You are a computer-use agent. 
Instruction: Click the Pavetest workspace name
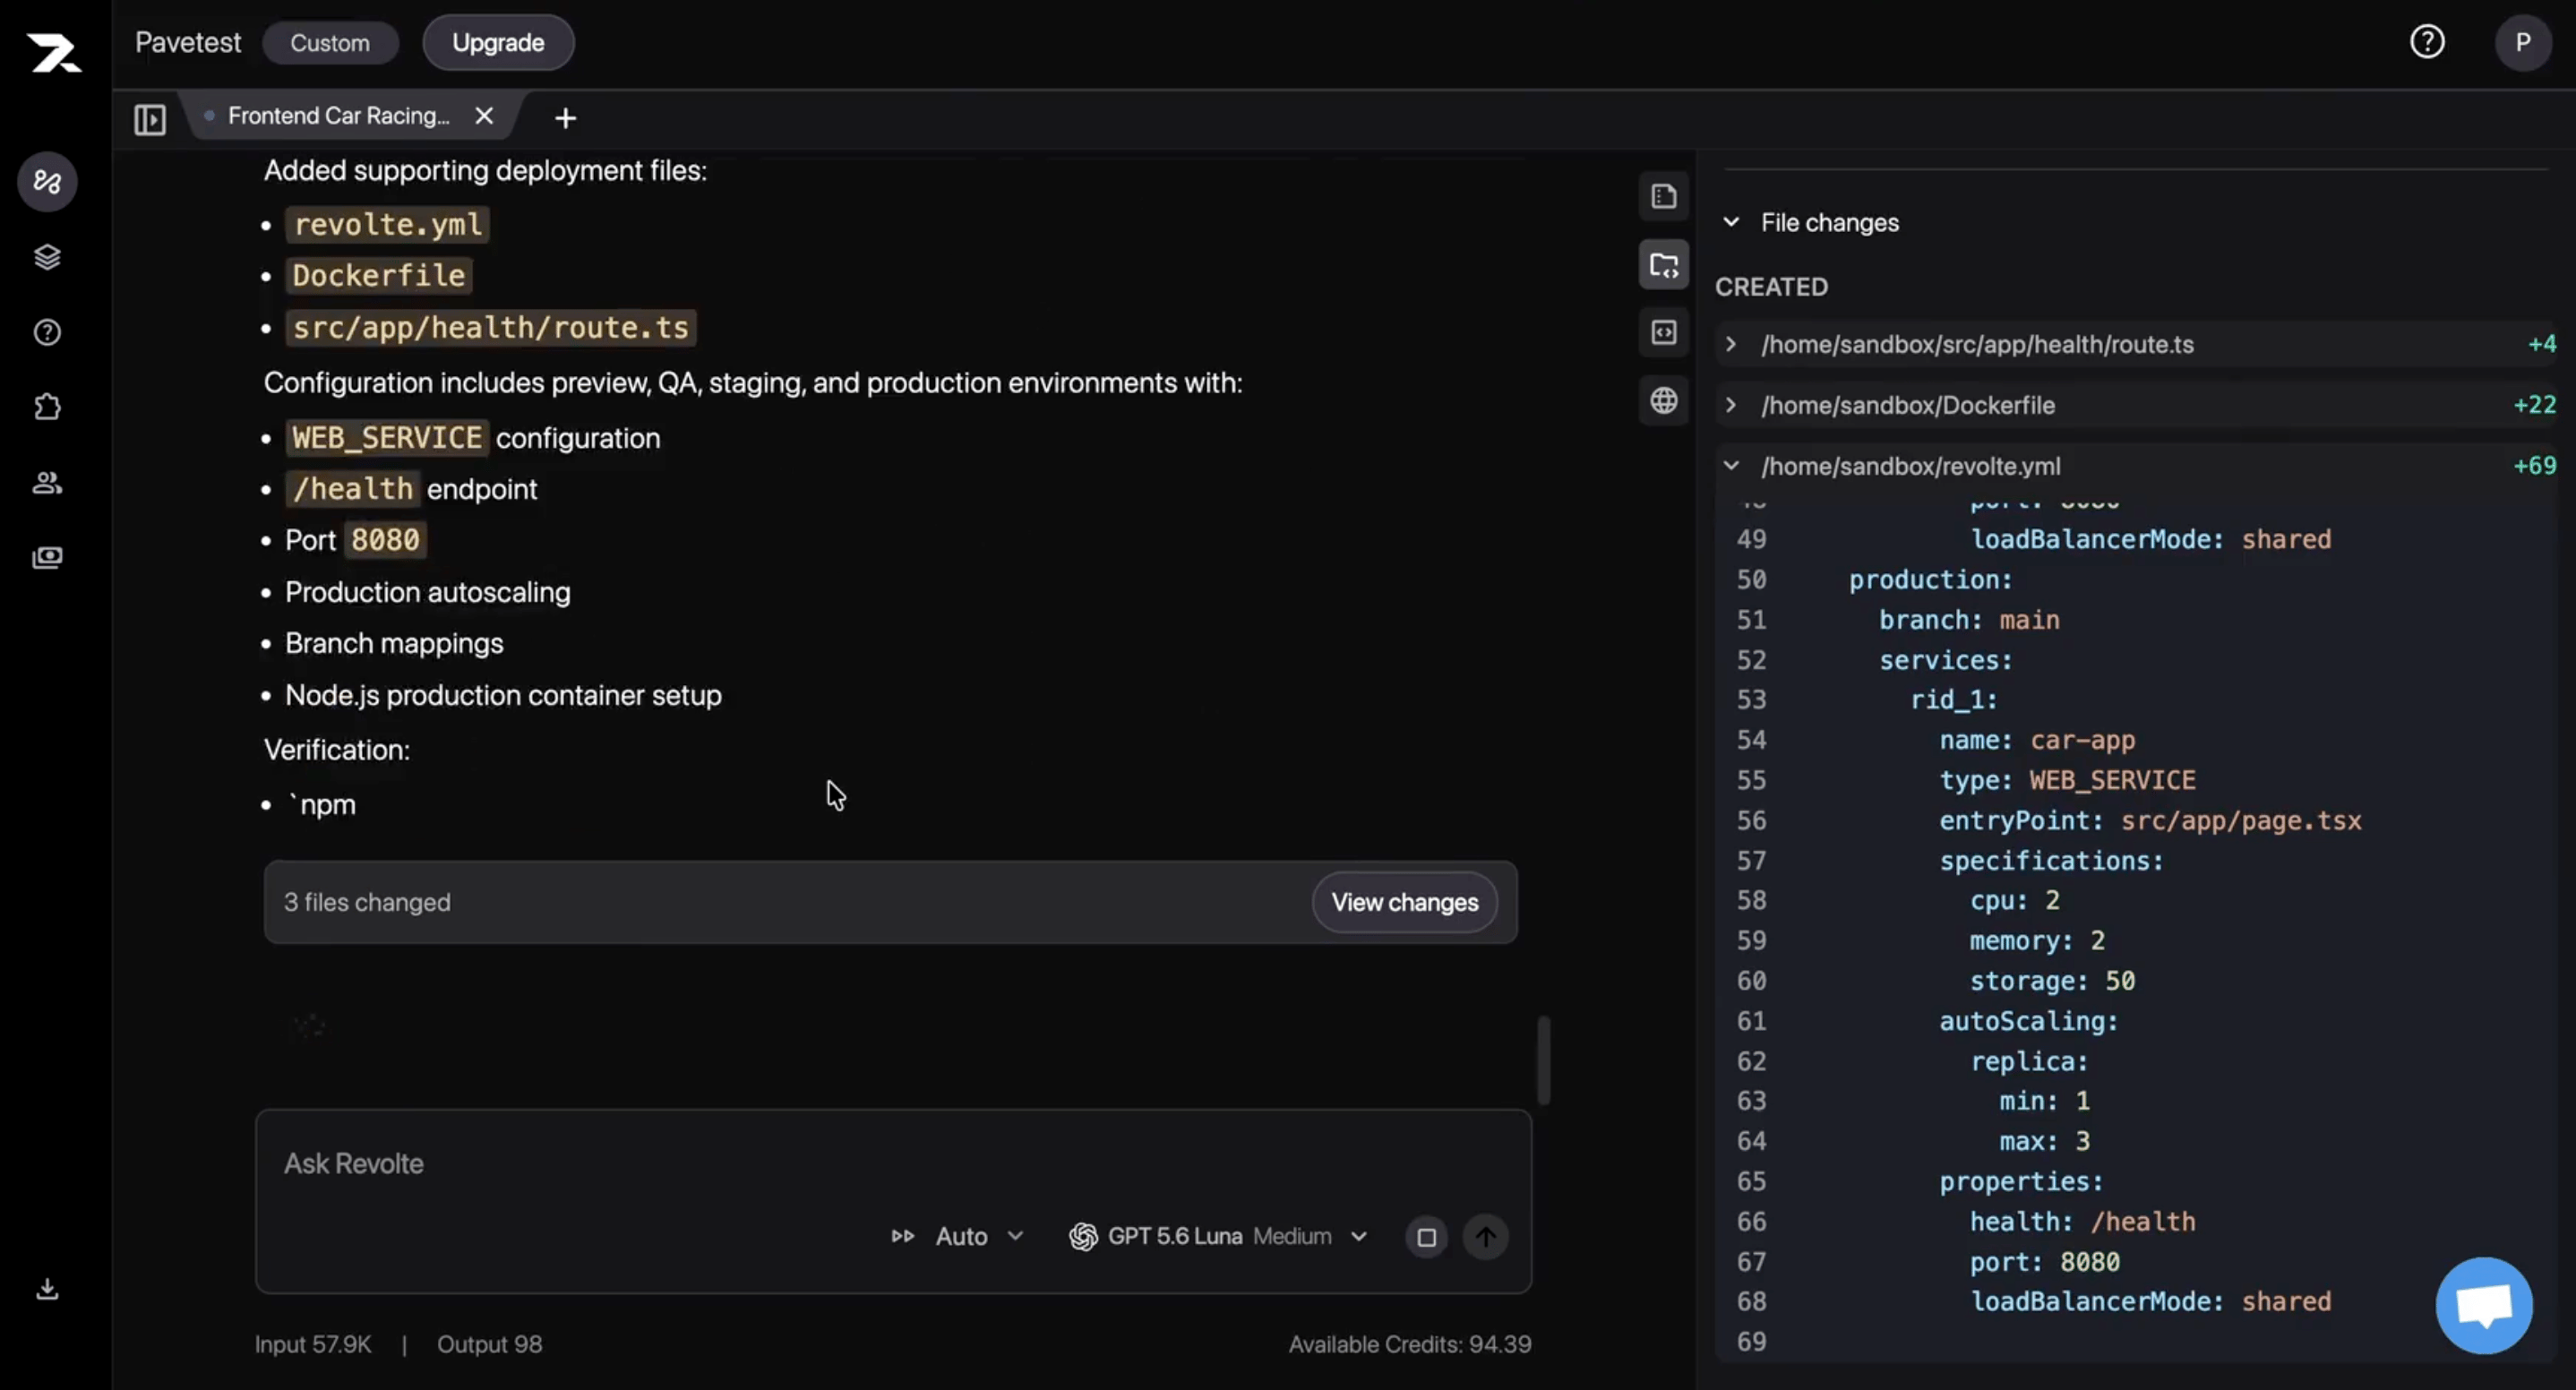[188, 42]
